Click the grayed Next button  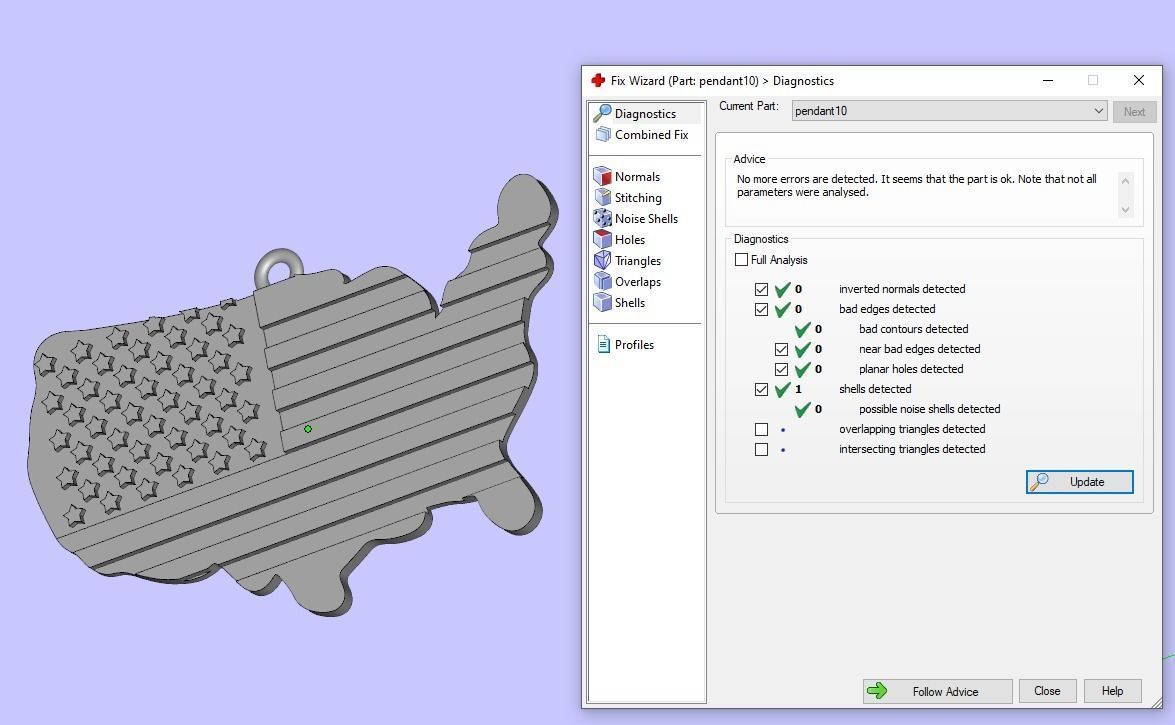1134,112
